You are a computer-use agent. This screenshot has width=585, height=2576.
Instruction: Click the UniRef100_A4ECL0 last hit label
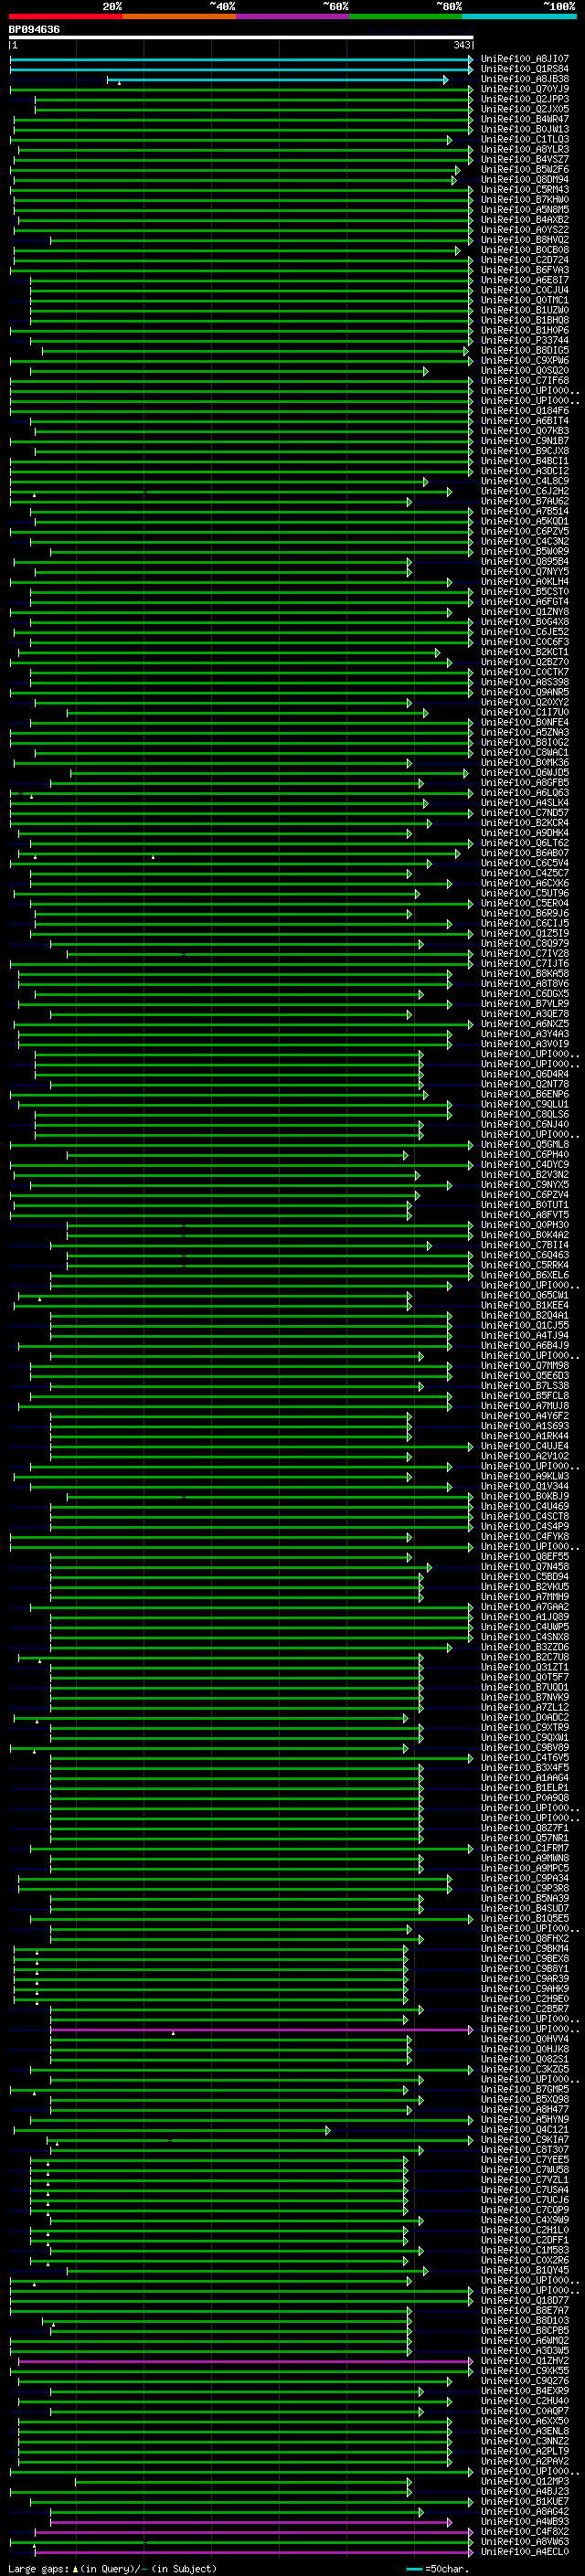tap(524, 2552)
